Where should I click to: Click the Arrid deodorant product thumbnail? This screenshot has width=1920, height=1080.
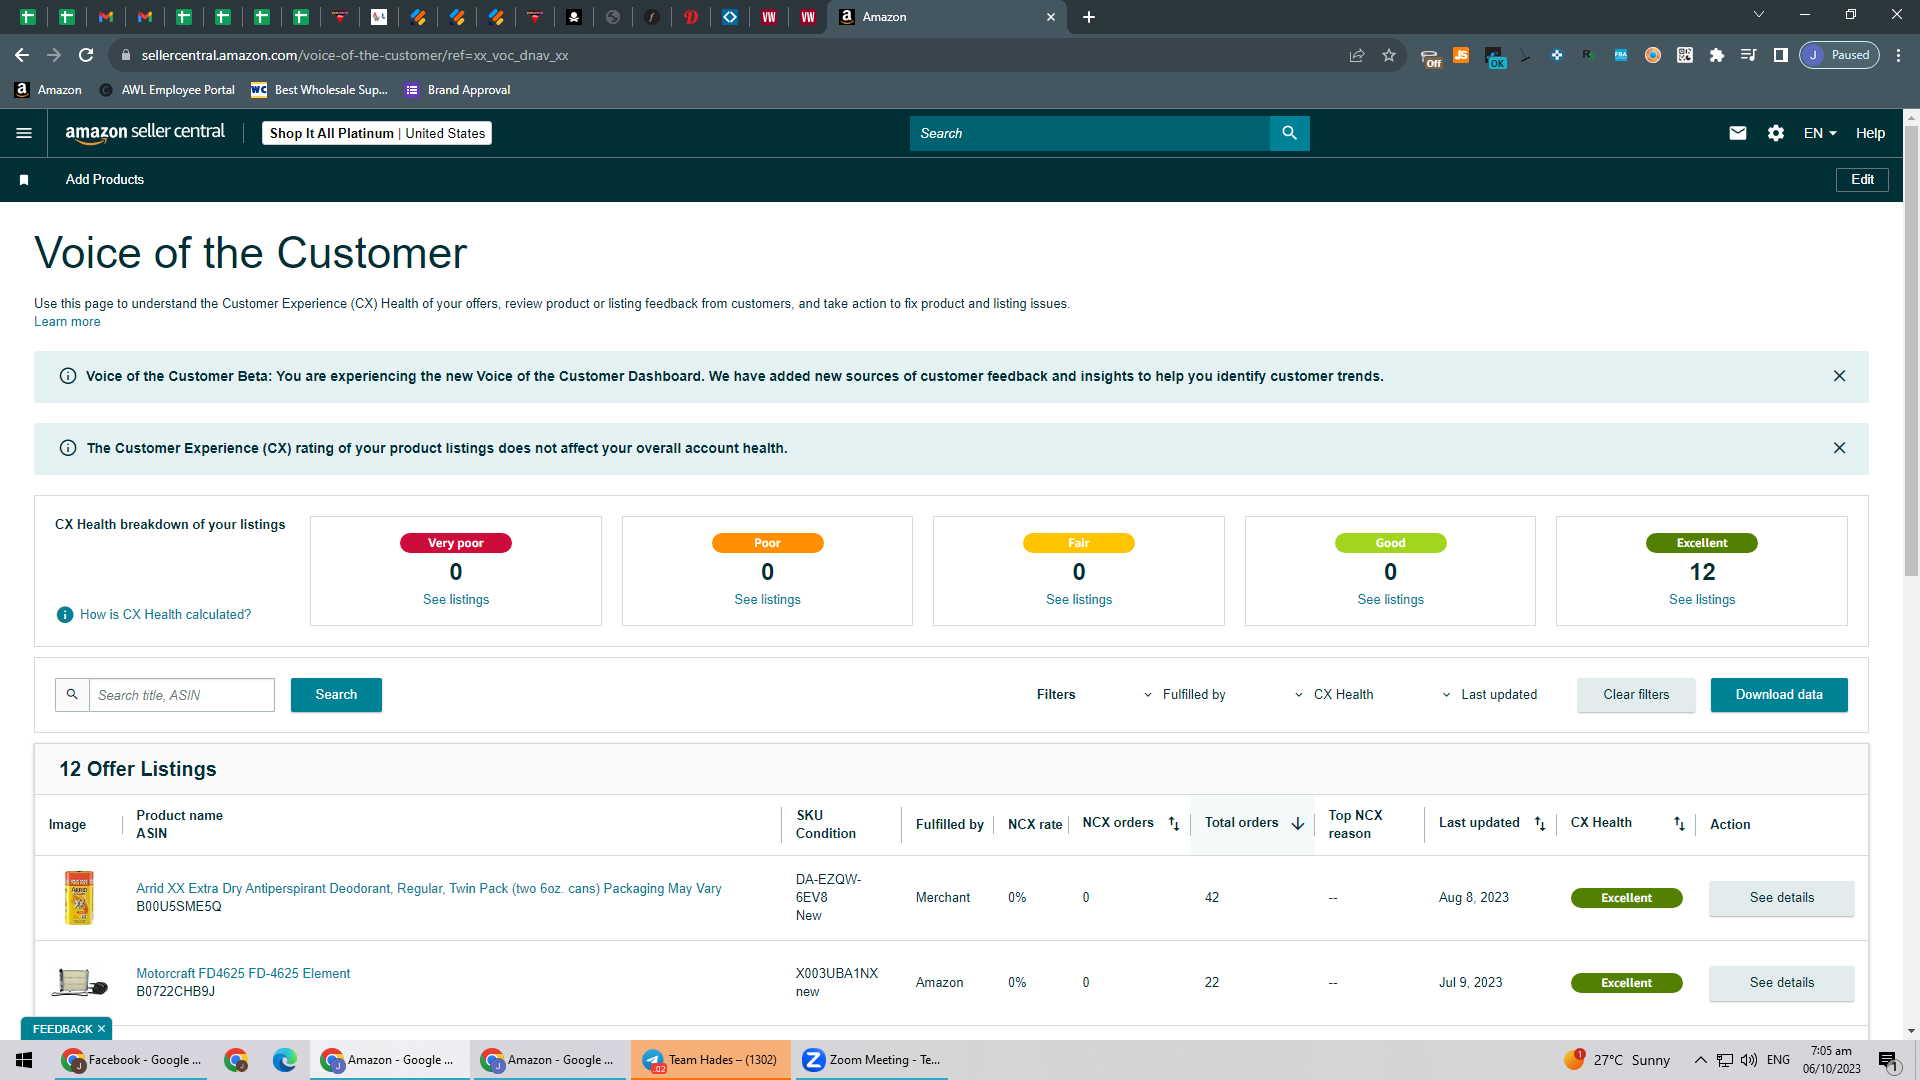coord(79,898)
